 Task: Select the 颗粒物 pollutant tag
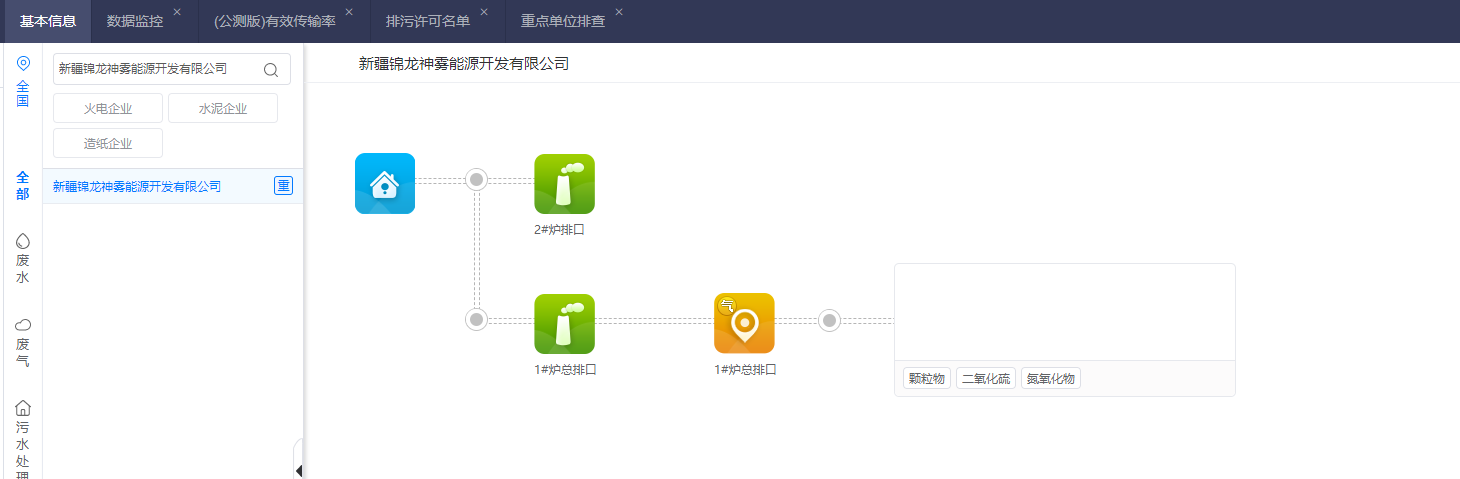point(926,379)
